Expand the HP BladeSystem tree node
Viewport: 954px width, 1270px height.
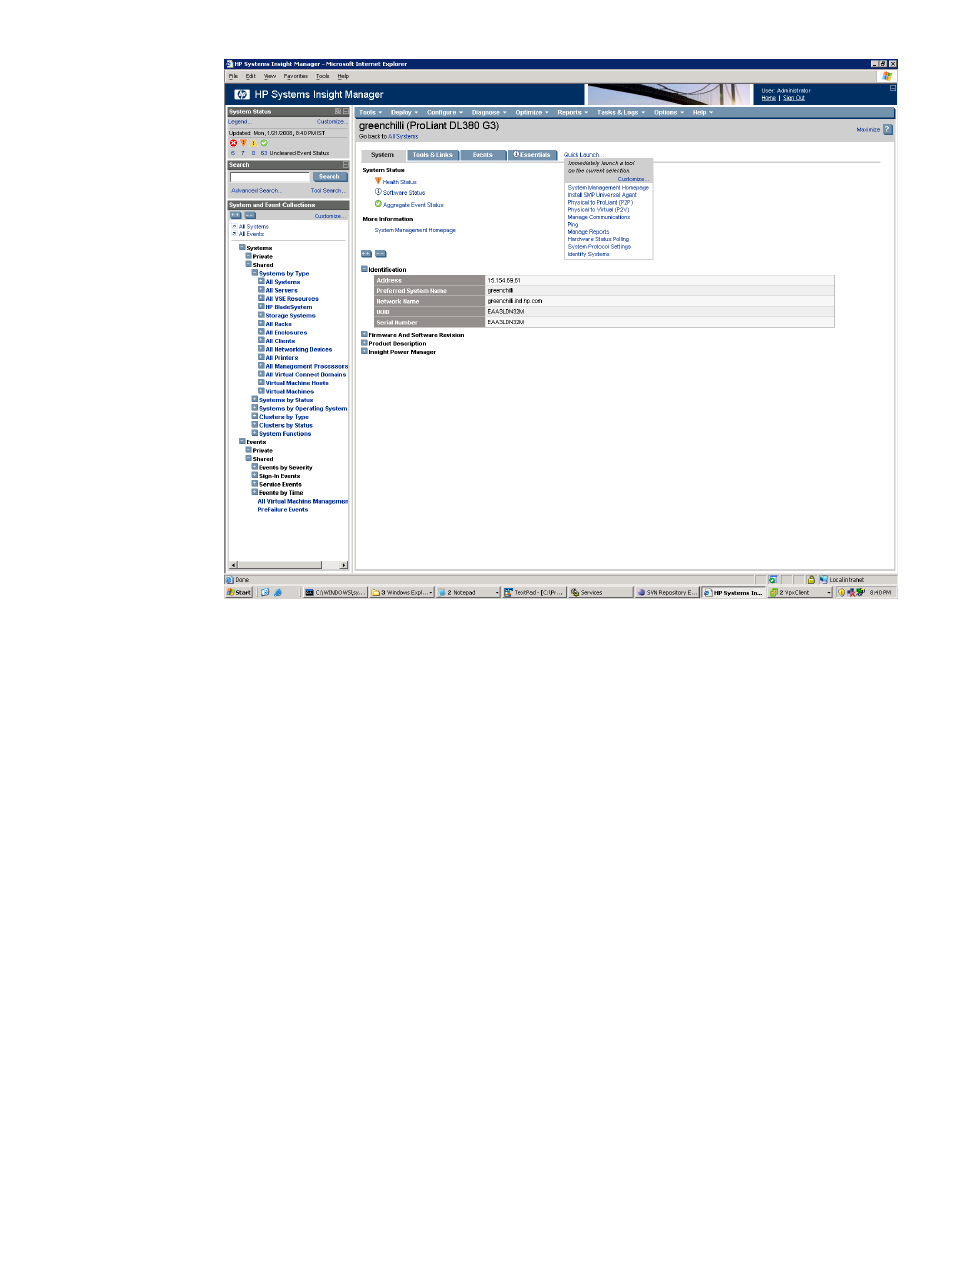coord(261,307)
